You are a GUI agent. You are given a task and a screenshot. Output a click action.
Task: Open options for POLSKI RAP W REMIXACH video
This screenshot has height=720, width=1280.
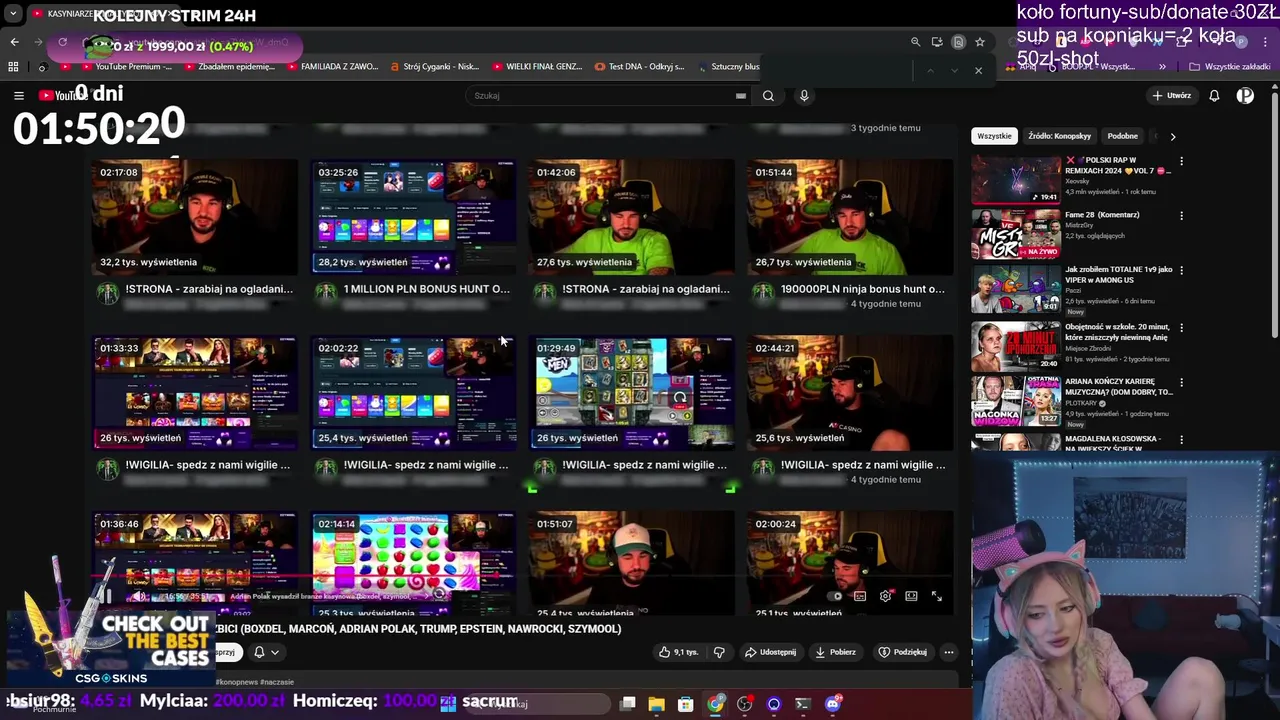tap(1181, 161)
